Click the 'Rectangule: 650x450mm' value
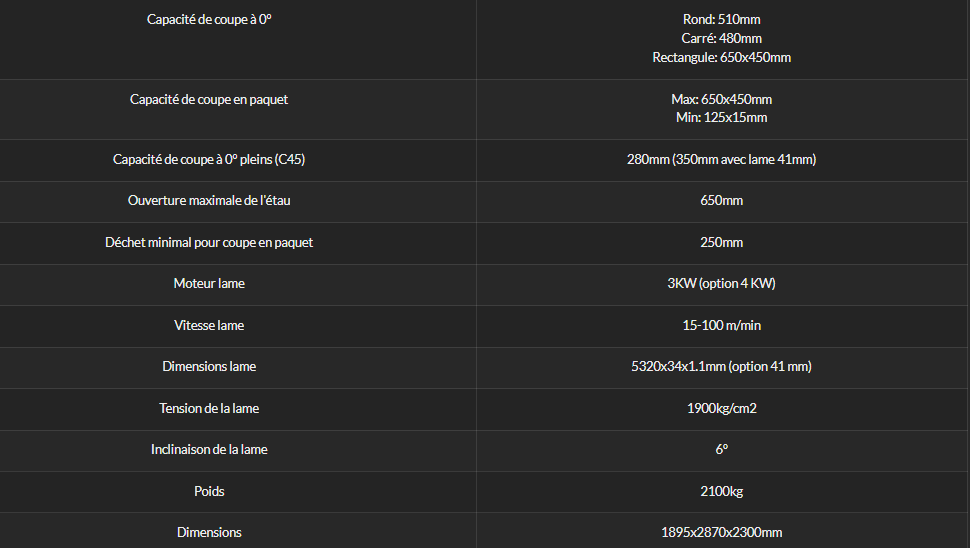Screen dimensions: 970x548 pos(721,58)
